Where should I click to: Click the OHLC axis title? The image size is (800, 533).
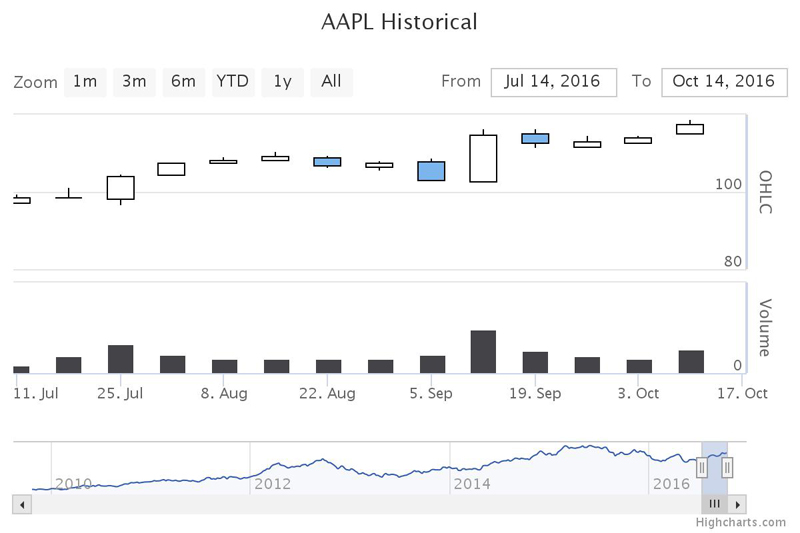[765, 192]
